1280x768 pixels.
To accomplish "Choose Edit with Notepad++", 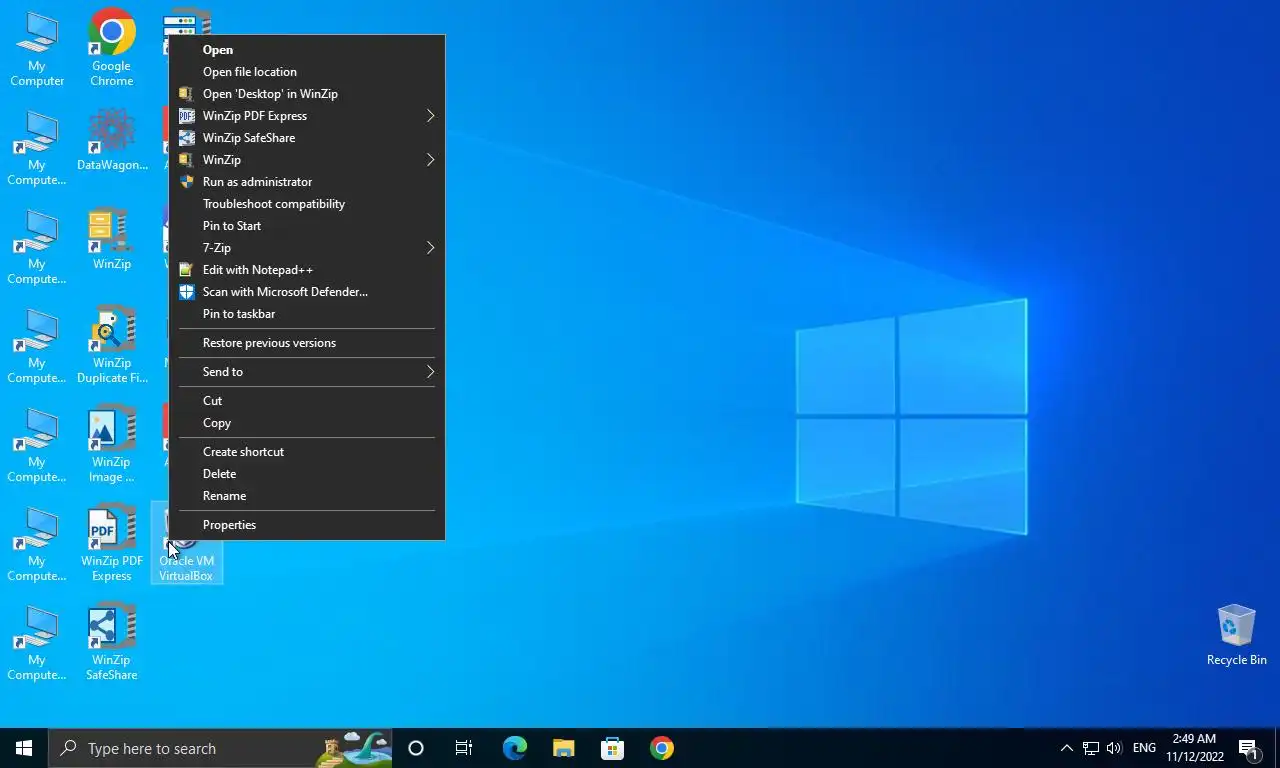I will pyautogui.click(x=307, y=269).
